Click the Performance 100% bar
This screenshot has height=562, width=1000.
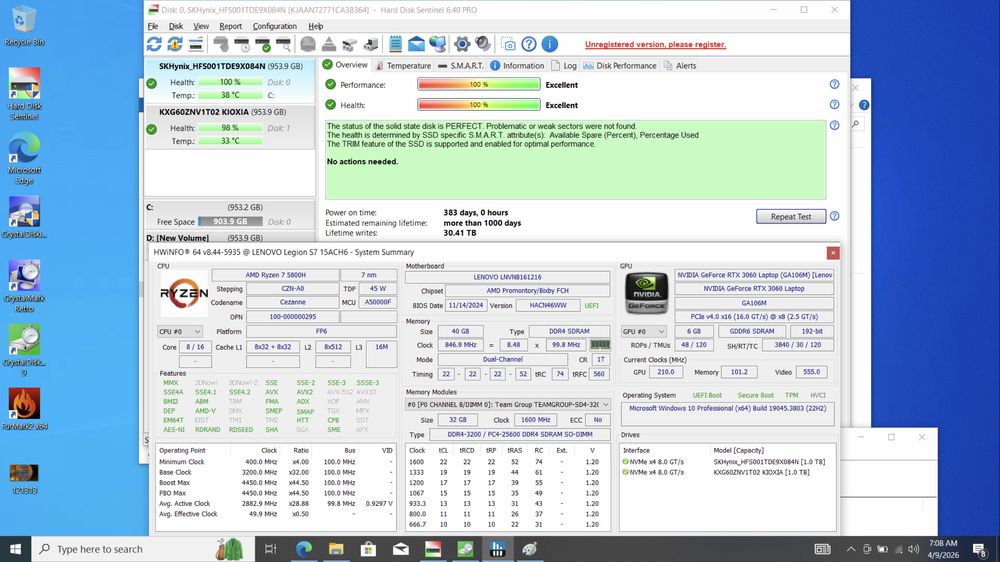click(x=479, y=84)
